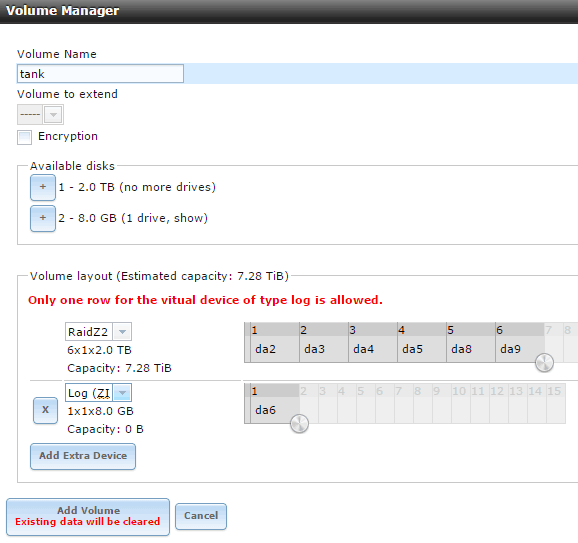Screen dimensions: 578x543
Task: Select disk da9 in RaidZ2 row
Action: pos(520,349)
